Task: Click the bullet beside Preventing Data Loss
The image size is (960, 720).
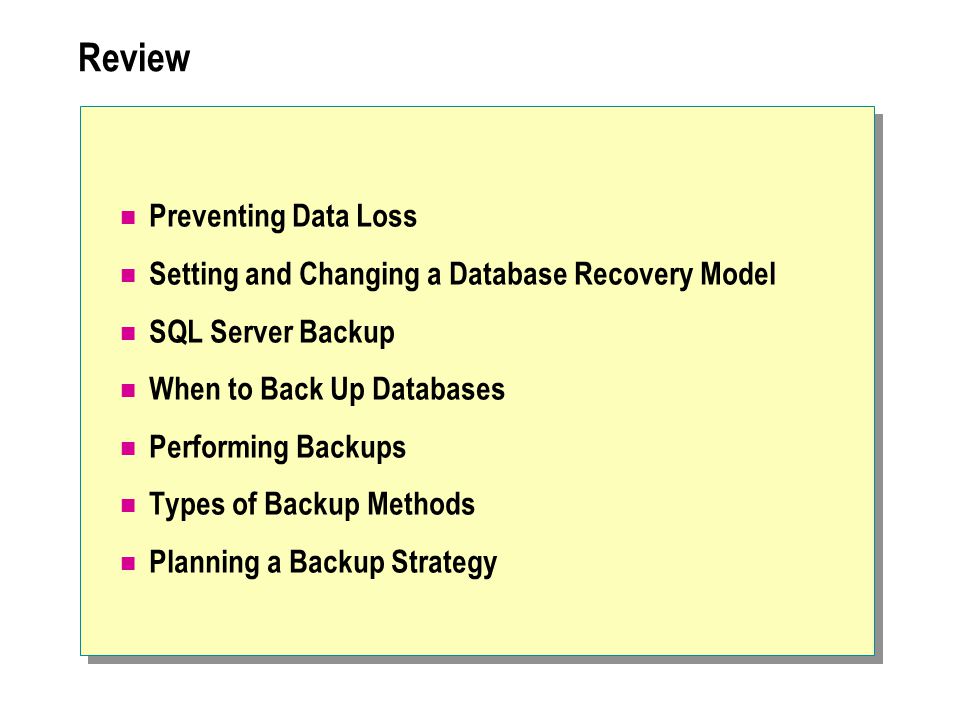Action: (128, 217)
